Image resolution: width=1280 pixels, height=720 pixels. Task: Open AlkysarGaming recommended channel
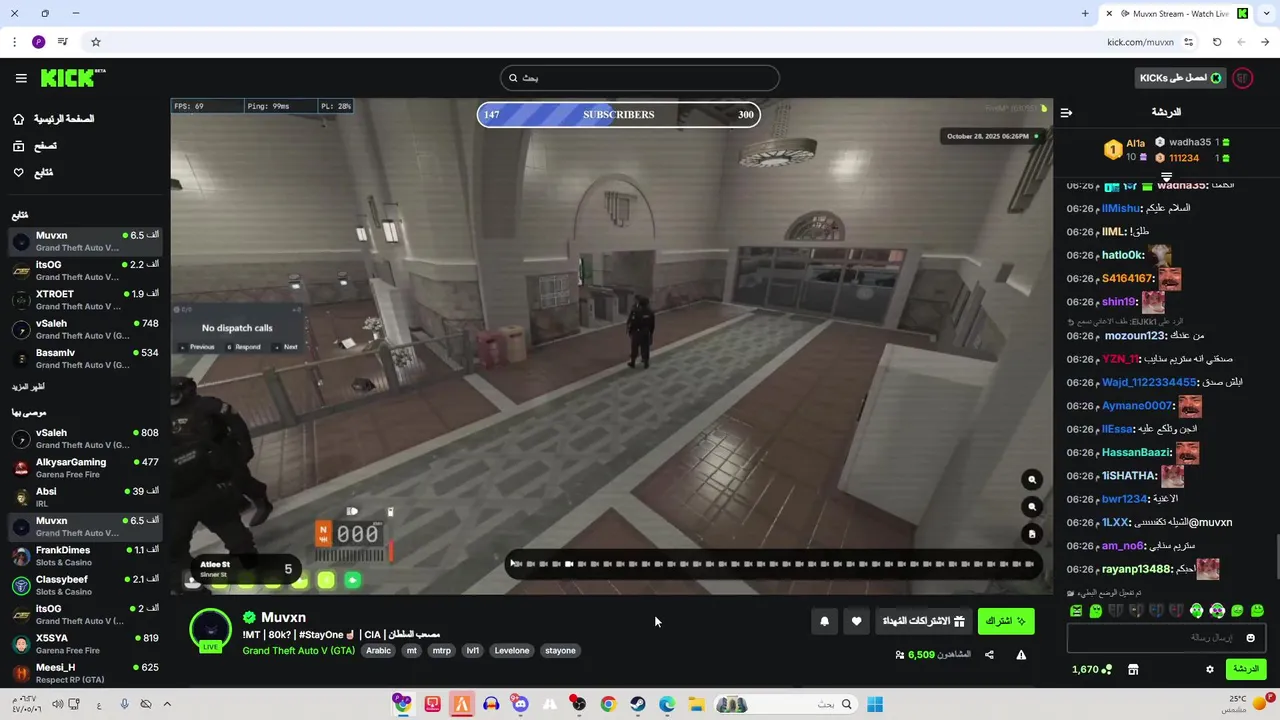point(84,468)
